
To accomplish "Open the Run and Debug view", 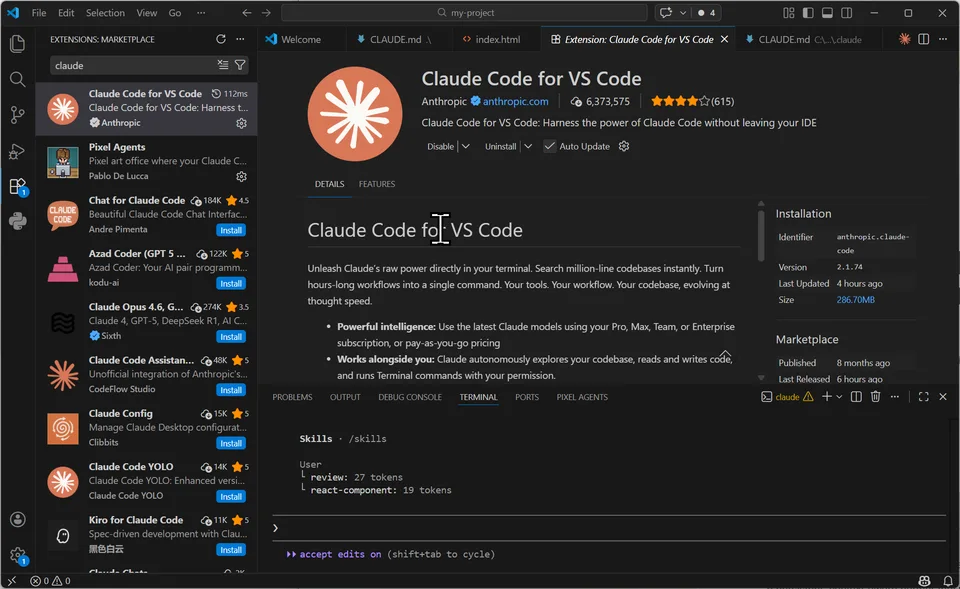I will click(18, 151).
